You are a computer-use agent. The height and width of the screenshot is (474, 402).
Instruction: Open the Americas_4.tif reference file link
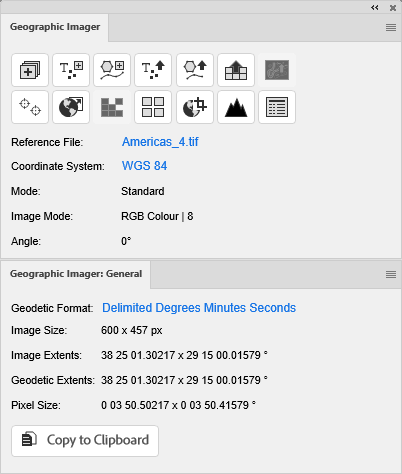pos(160,142)
